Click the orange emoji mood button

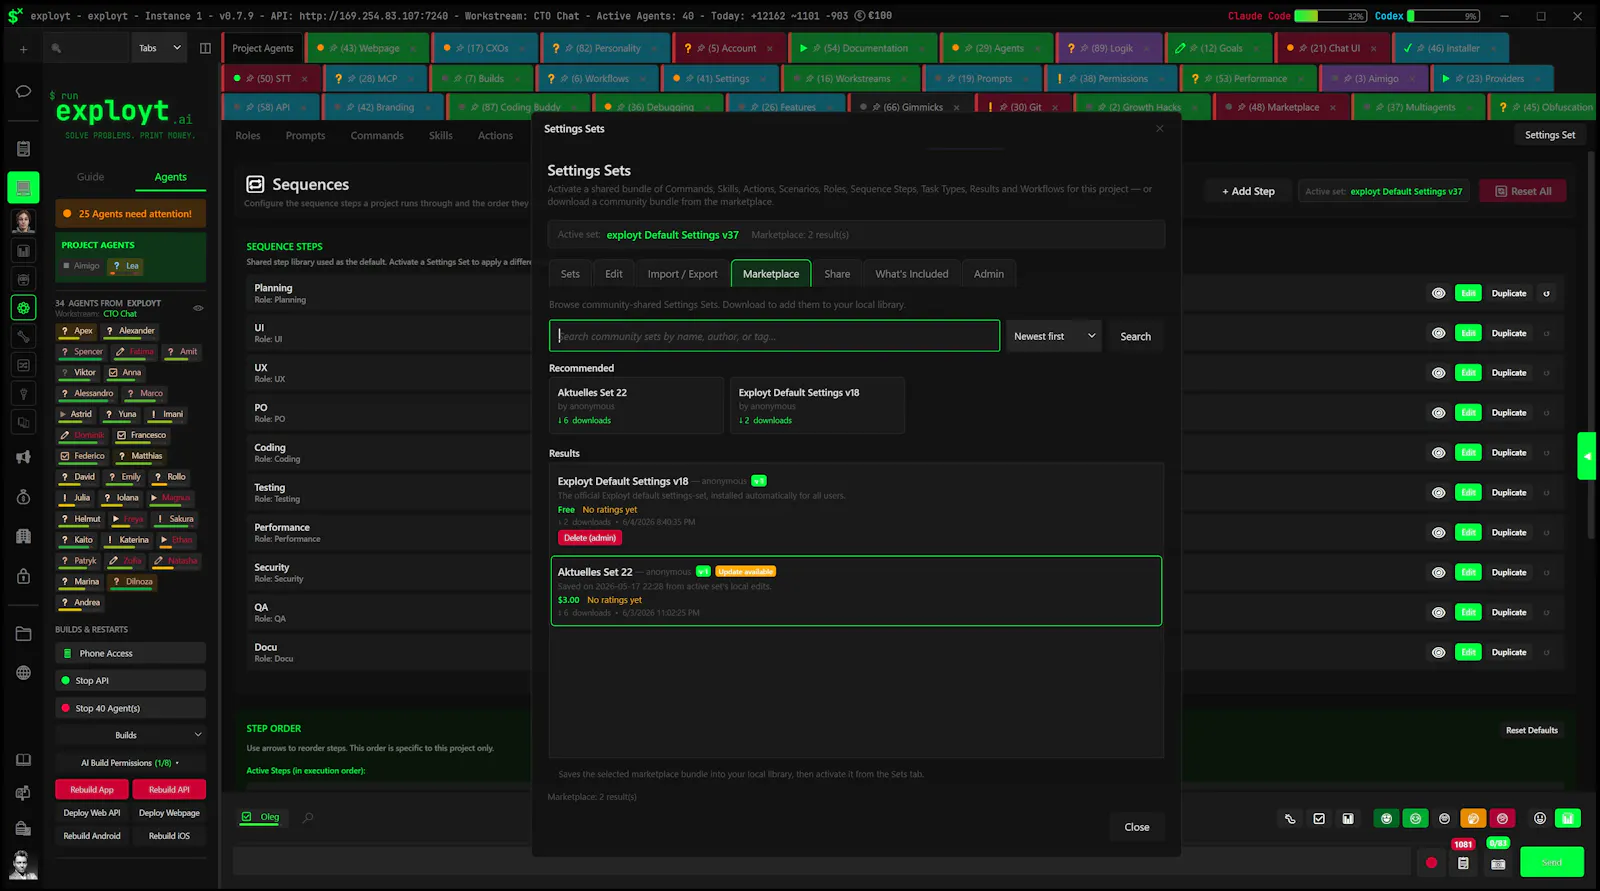(1473, 819)
